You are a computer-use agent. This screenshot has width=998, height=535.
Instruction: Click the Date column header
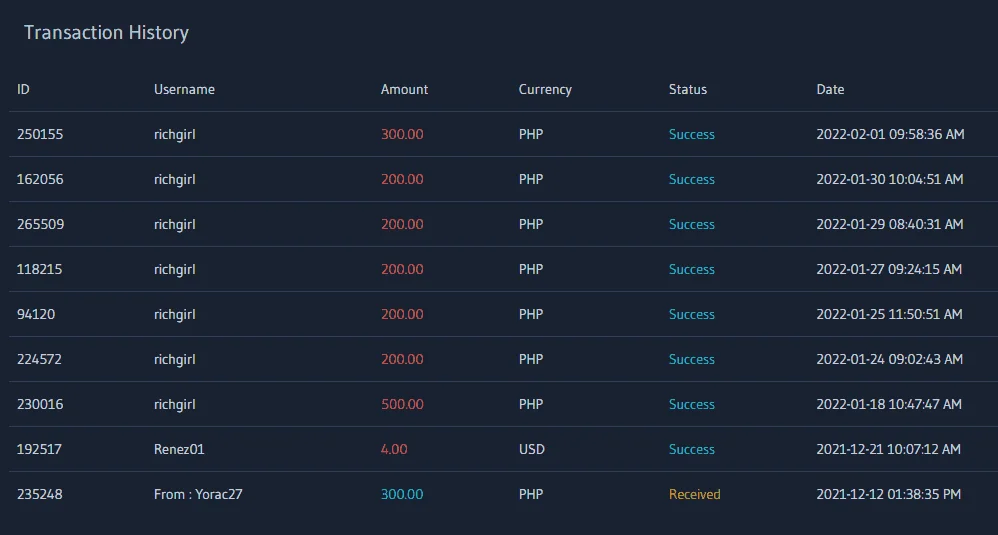click(830, 90)
